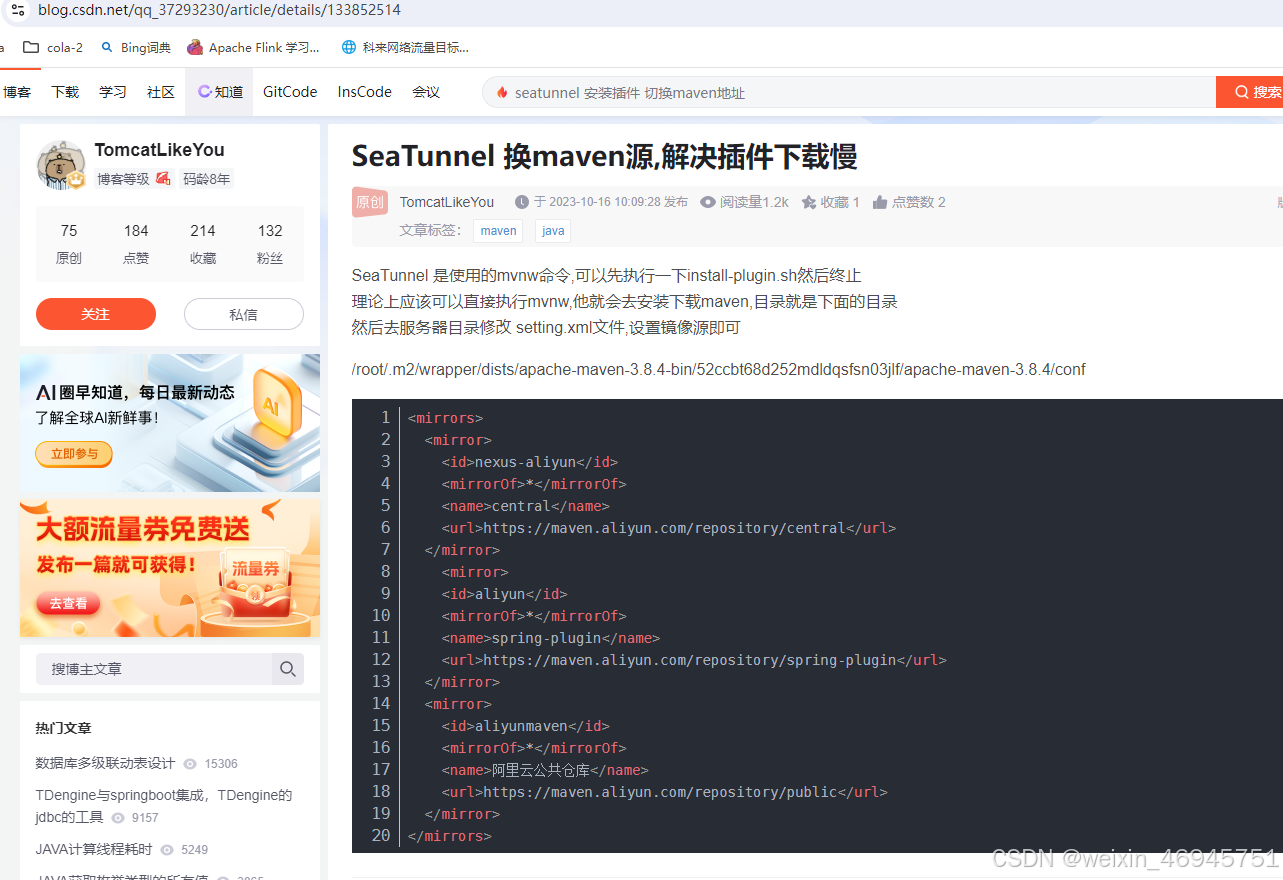Click in the top search input field

[x=850, y=93]
